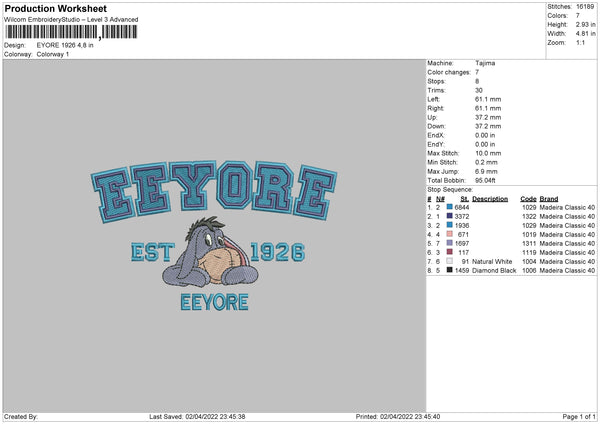Select the pink swatch beside 671

450,234
